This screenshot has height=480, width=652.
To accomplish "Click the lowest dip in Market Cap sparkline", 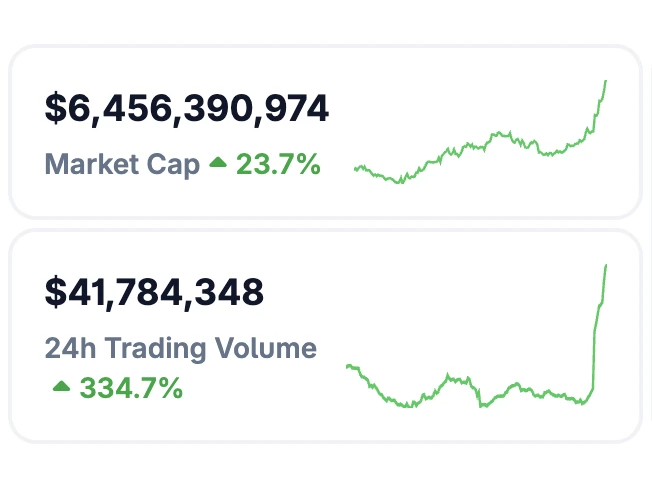I will [401, 183].
